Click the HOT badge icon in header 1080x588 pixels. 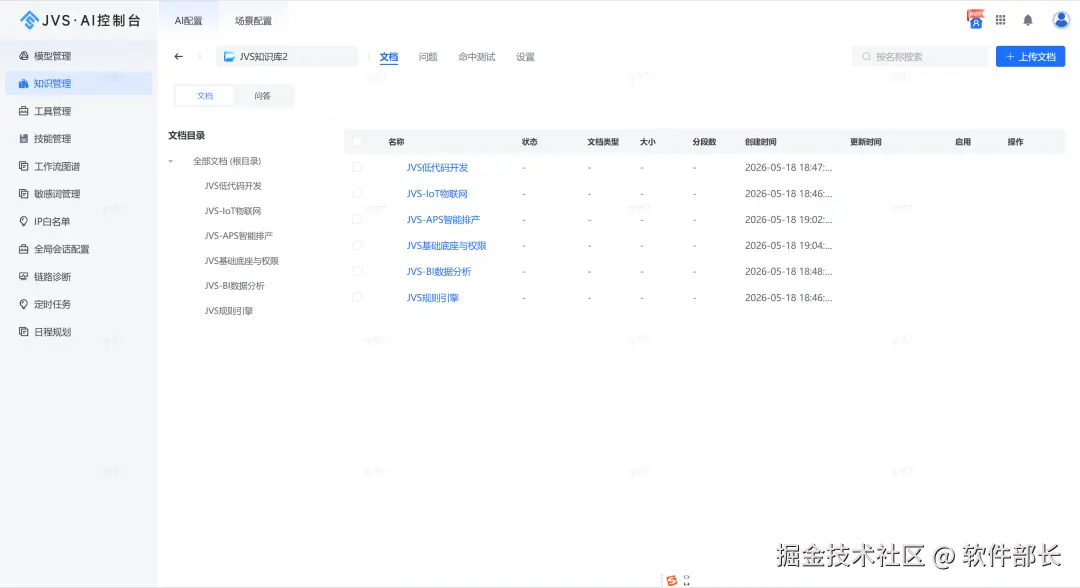pos(975,19)
